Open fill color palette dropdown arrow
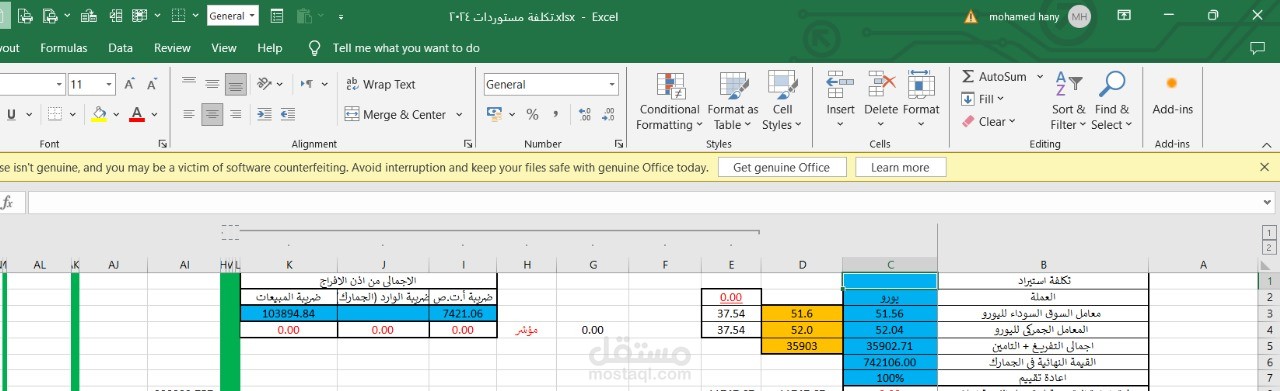Viewport: 1280px width, 391px height. click(115, 114)
